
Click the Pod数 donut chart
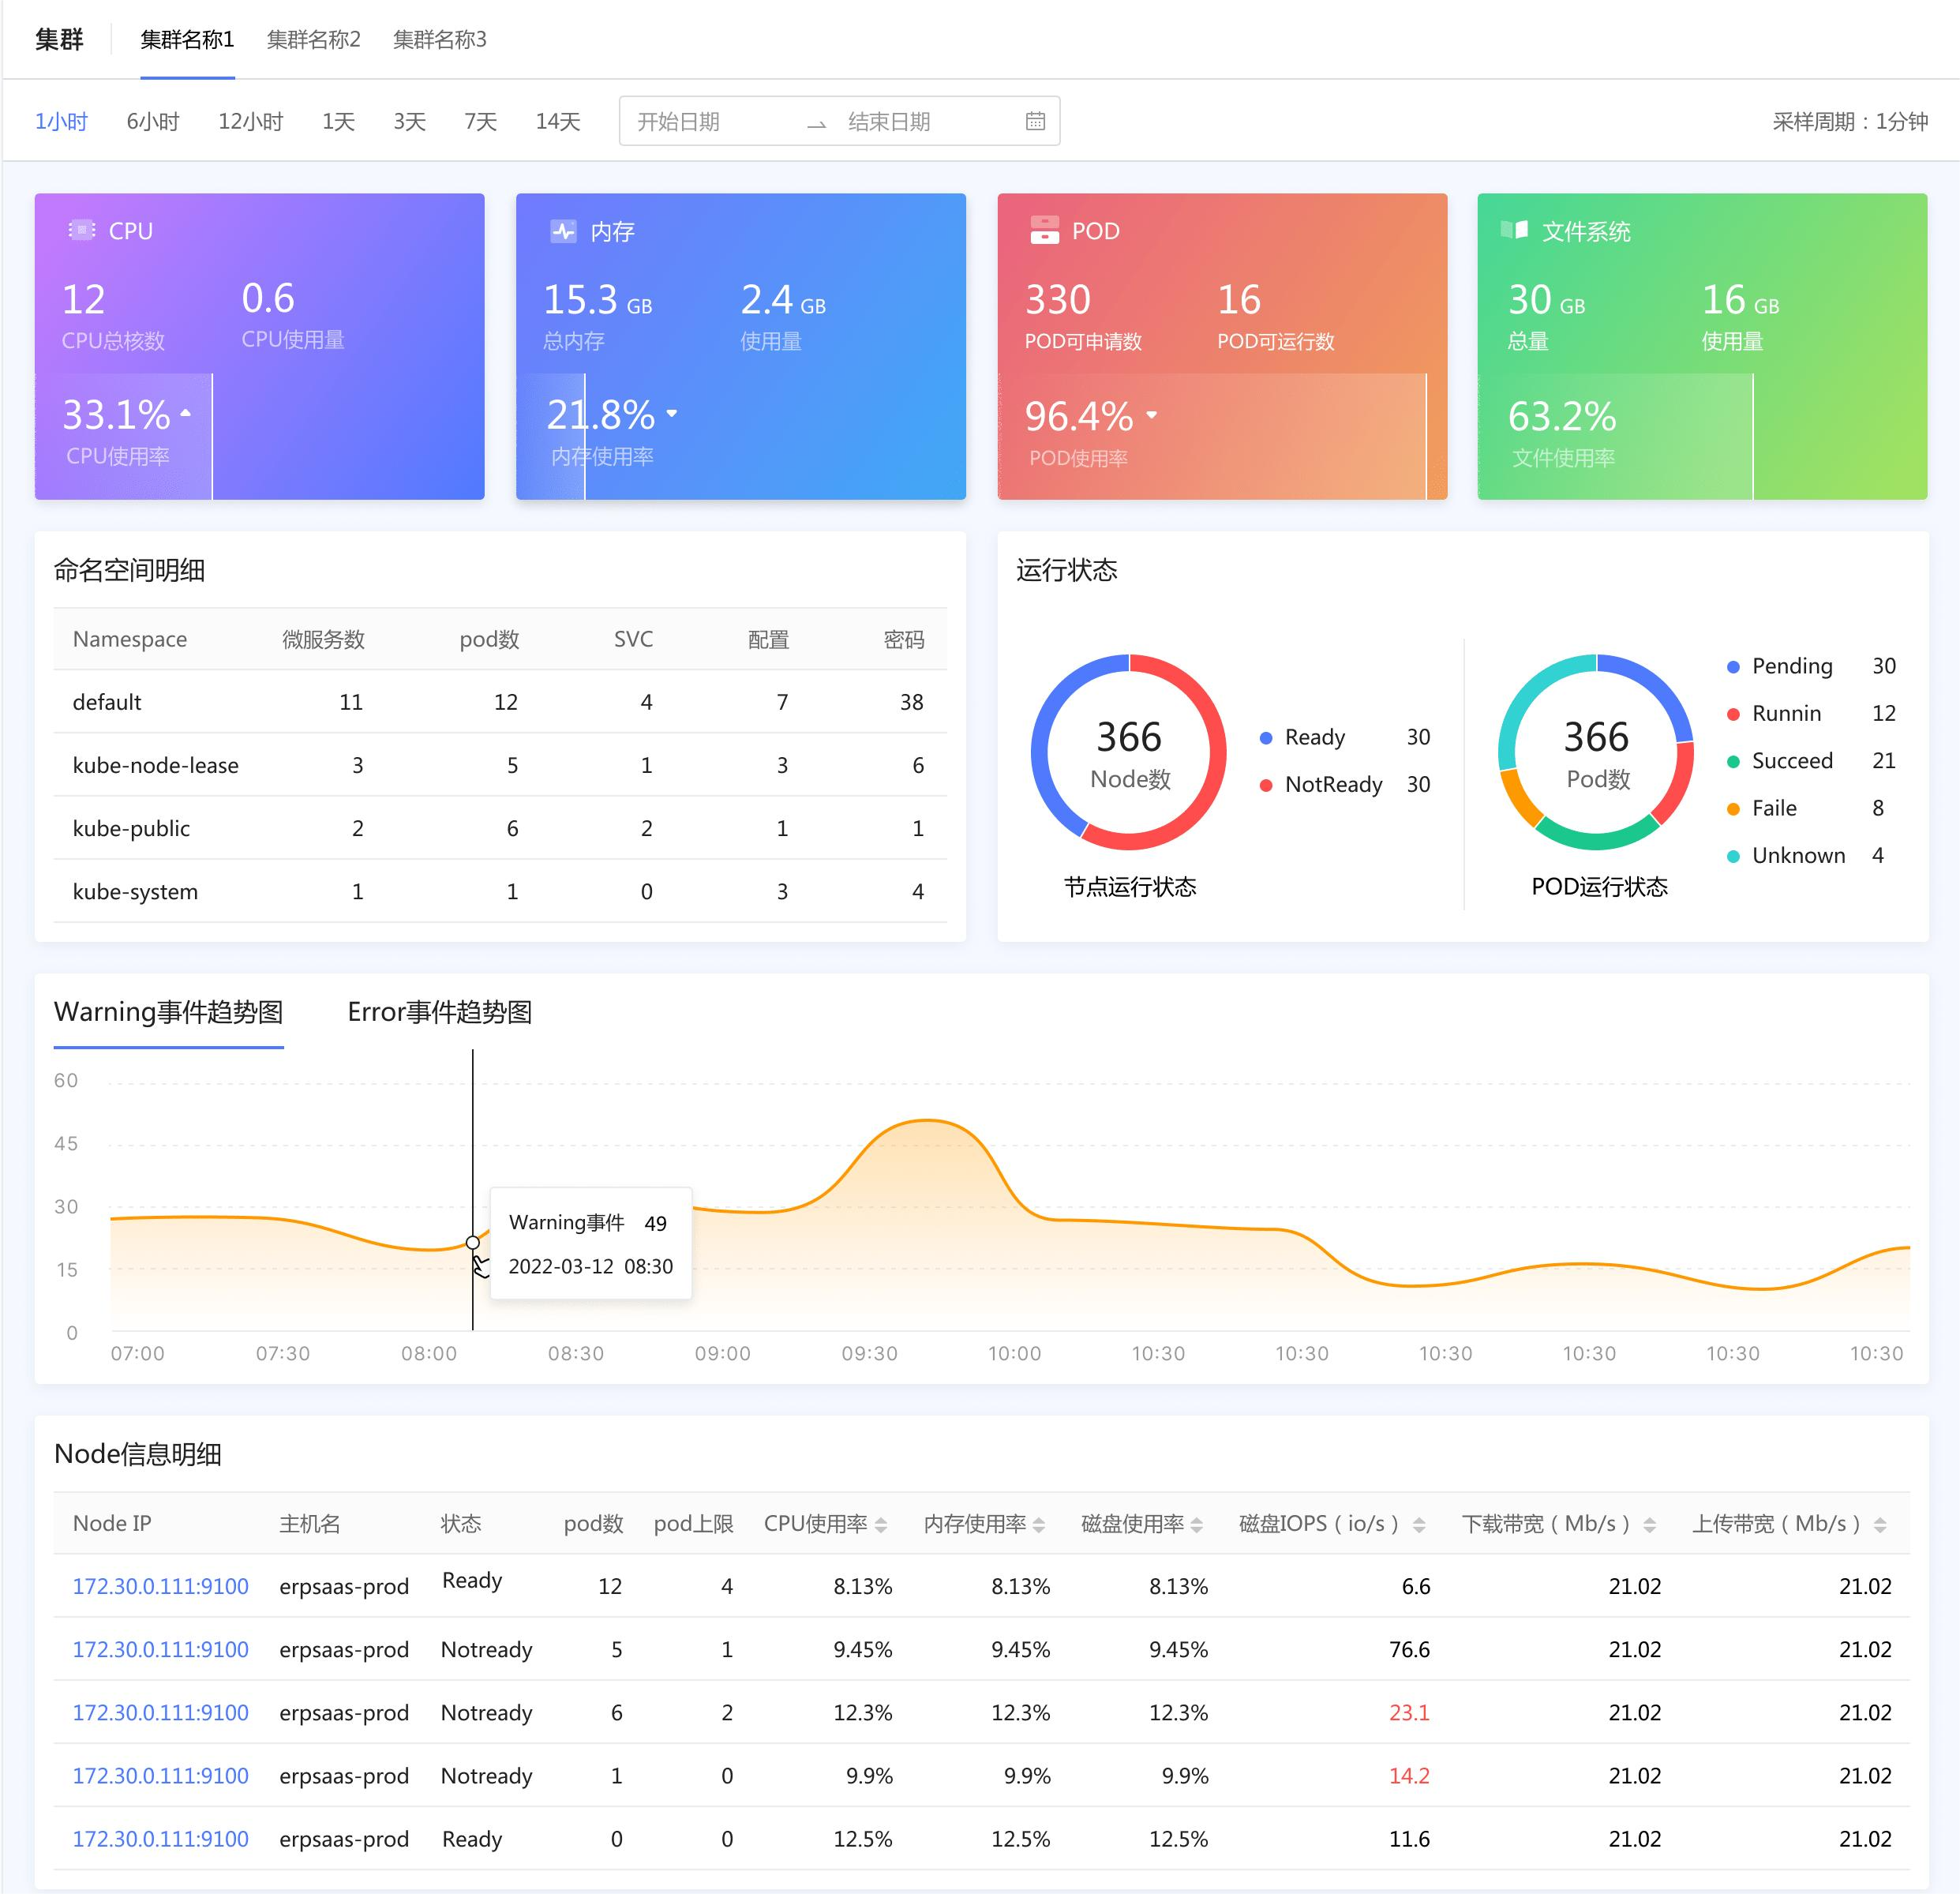pyautogui.click(x=1597, y=752)
